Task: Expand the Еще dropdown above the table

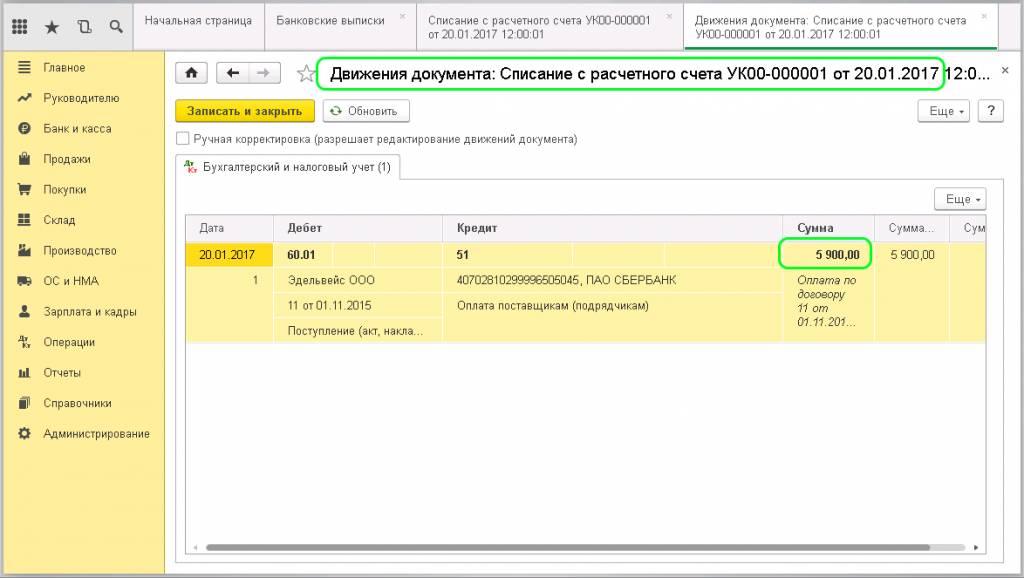Action: tap(960, 199)
